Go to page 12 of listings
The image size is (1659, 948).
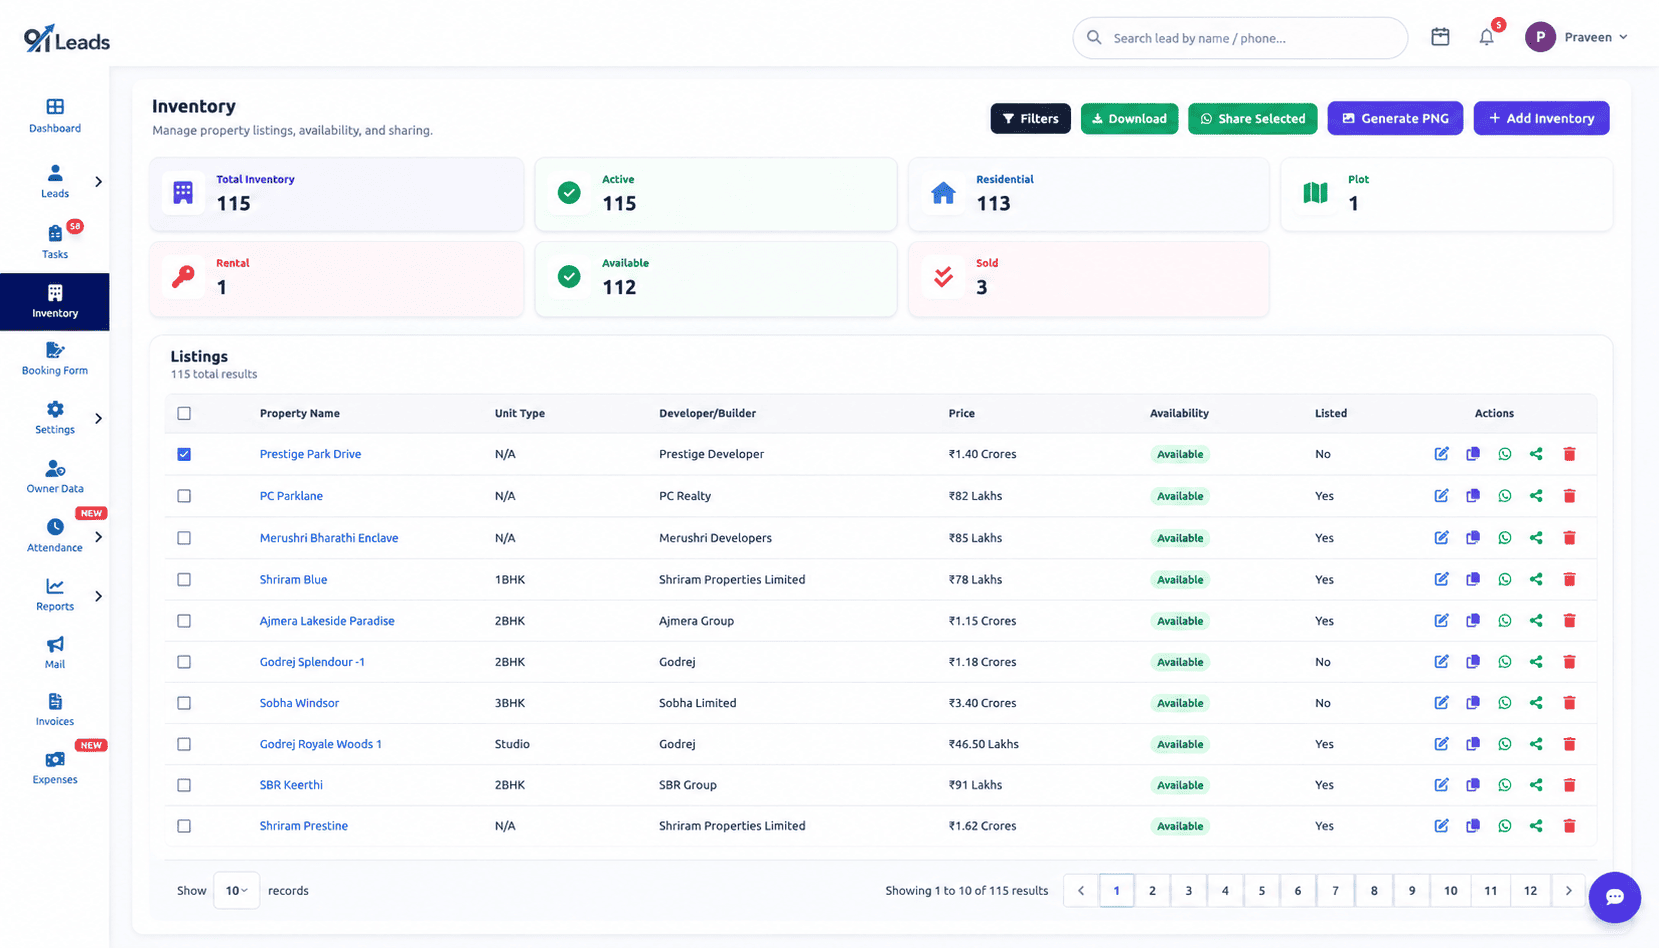[x=1530, y=890]
